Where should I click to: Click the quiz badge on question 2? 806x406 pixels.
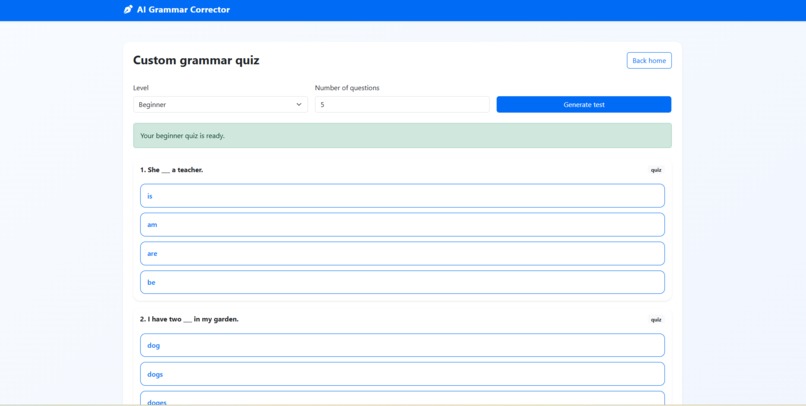pyautogui.click(x=656, y=320)
